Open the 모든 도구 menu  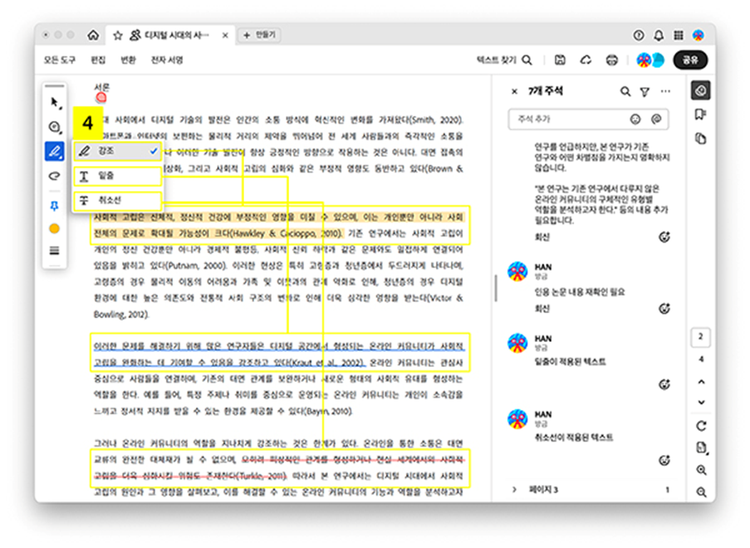(x=60, y=60)
